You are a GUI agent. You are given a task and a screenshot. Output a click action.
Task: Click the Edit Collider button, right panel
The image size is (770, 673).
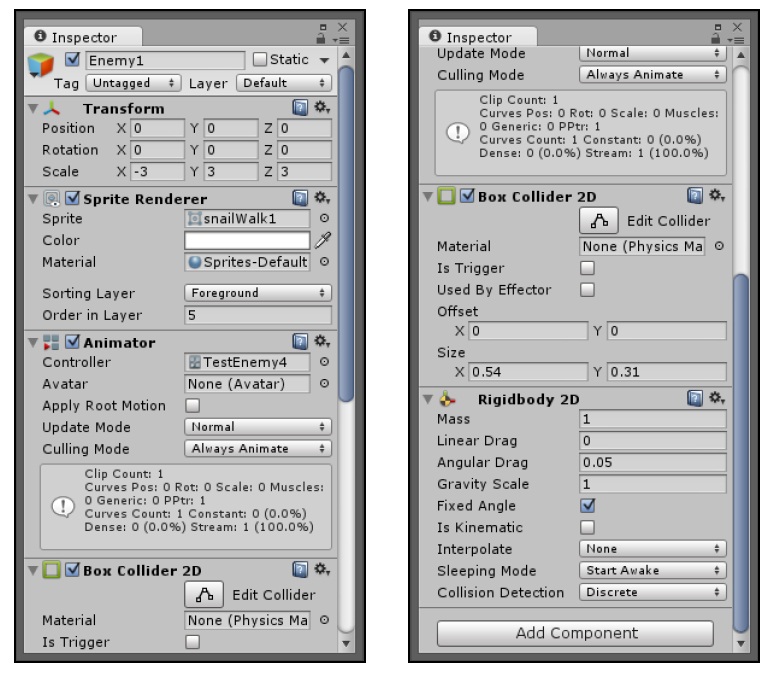pos(599,221)
